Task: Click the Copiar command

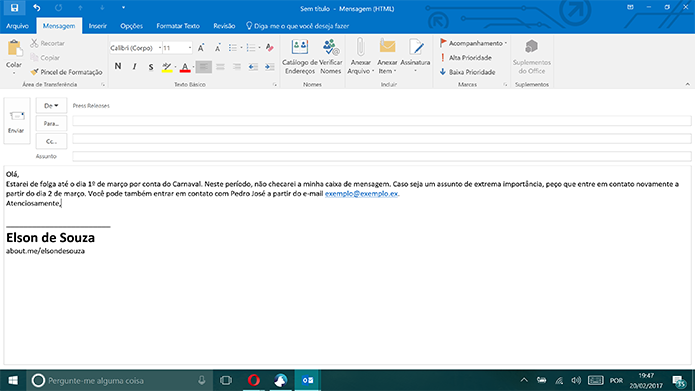Action: tap(45, 58)
